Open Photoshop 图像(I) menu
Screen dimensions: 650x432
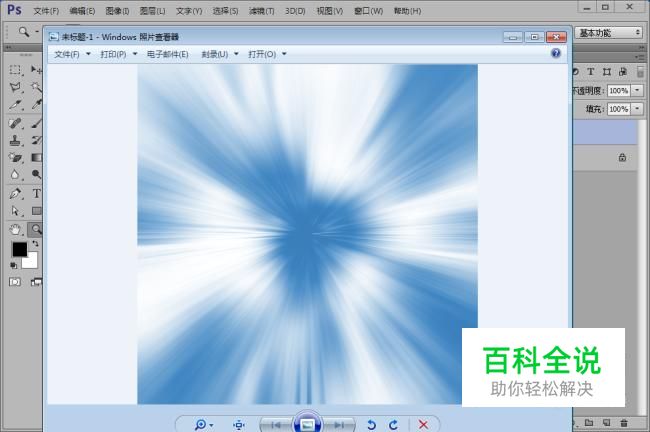click(x=117, y=11)
